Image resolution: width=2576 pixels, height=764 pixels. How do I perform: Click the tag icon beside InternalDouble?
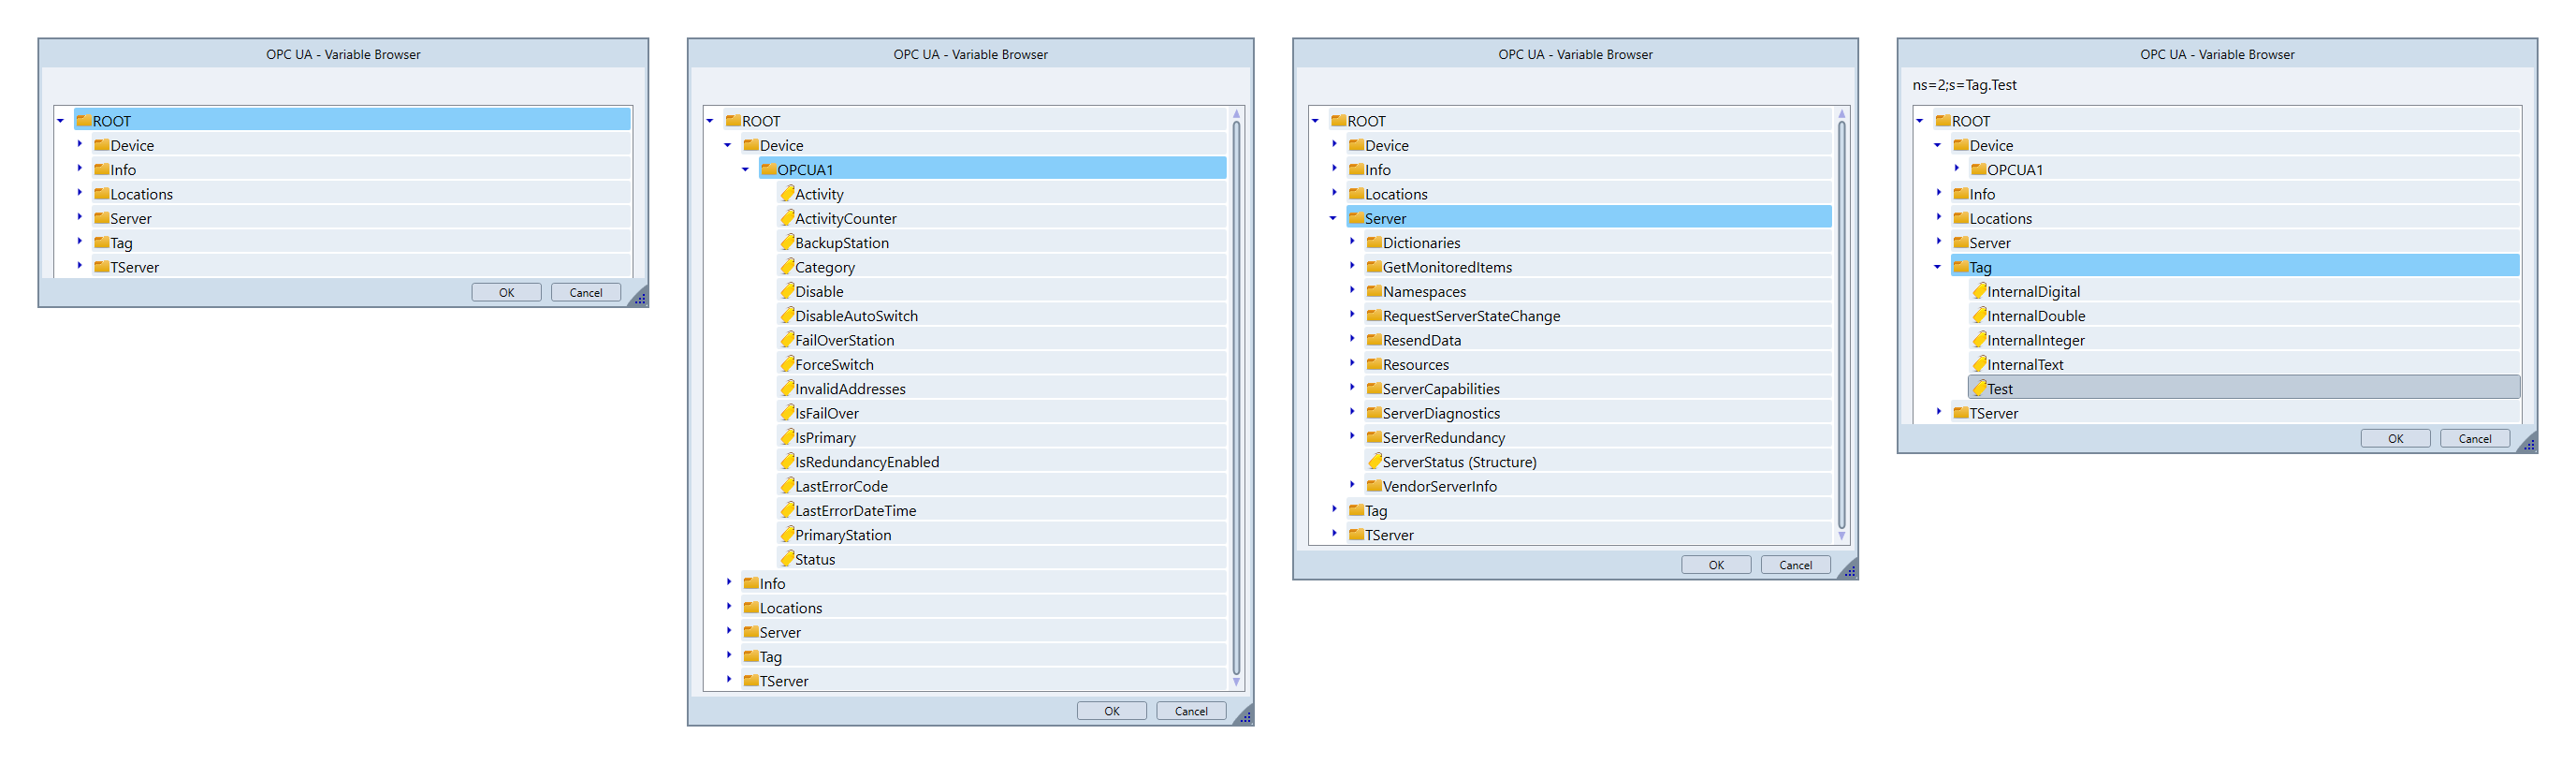point(1979,315)
